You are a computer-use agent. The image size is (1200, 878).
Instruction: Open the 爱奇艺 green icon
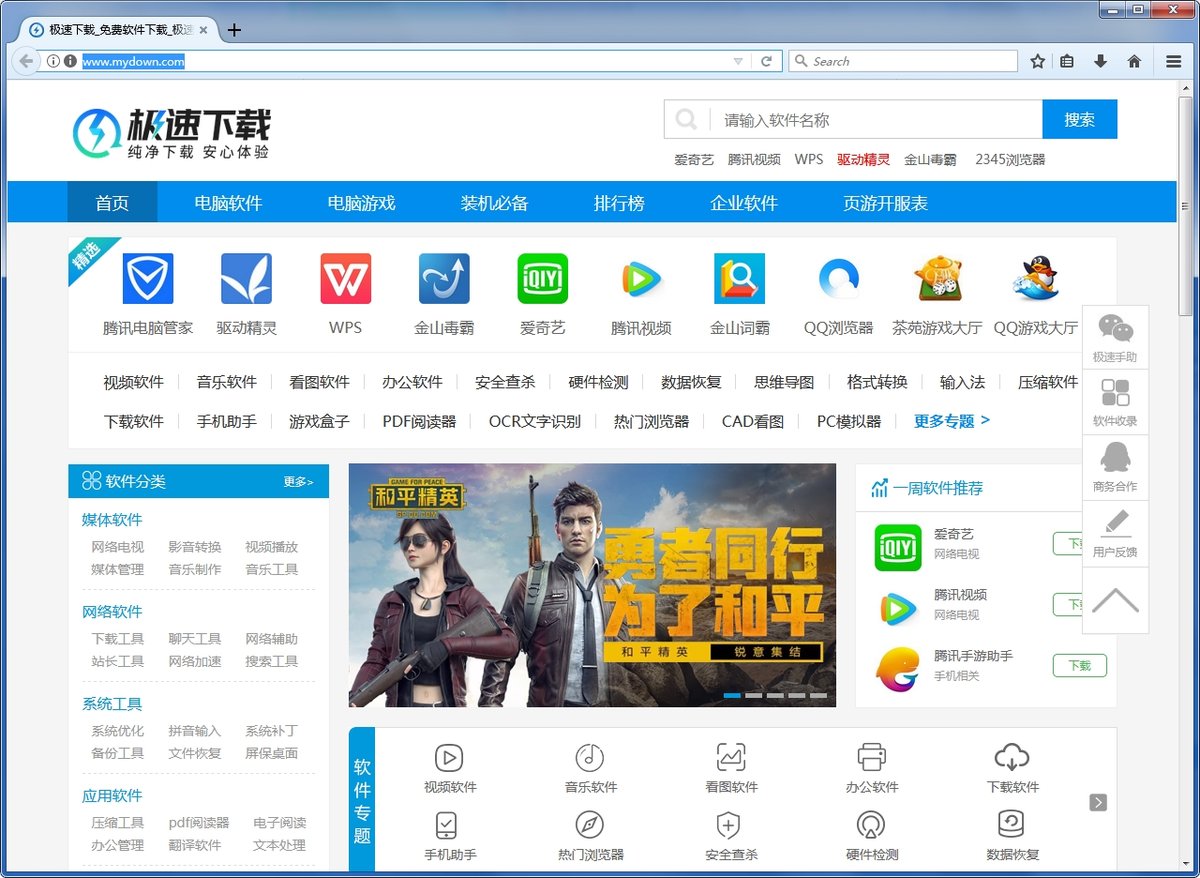click(541, 278)
